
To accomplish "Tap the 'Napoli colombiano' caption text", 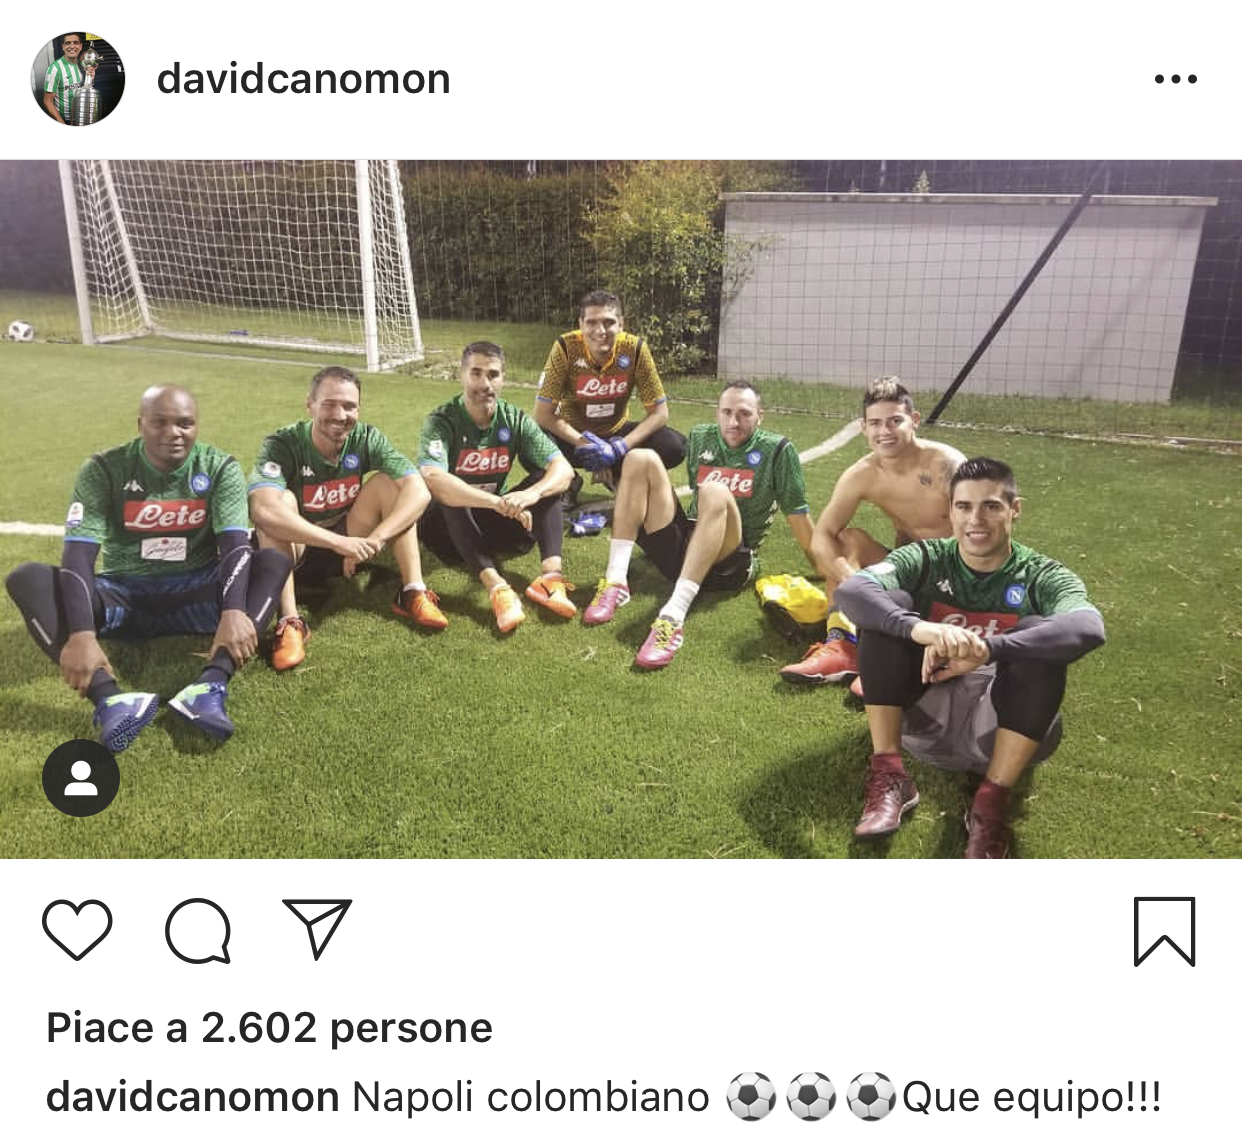I will [x=531, y=1097].
